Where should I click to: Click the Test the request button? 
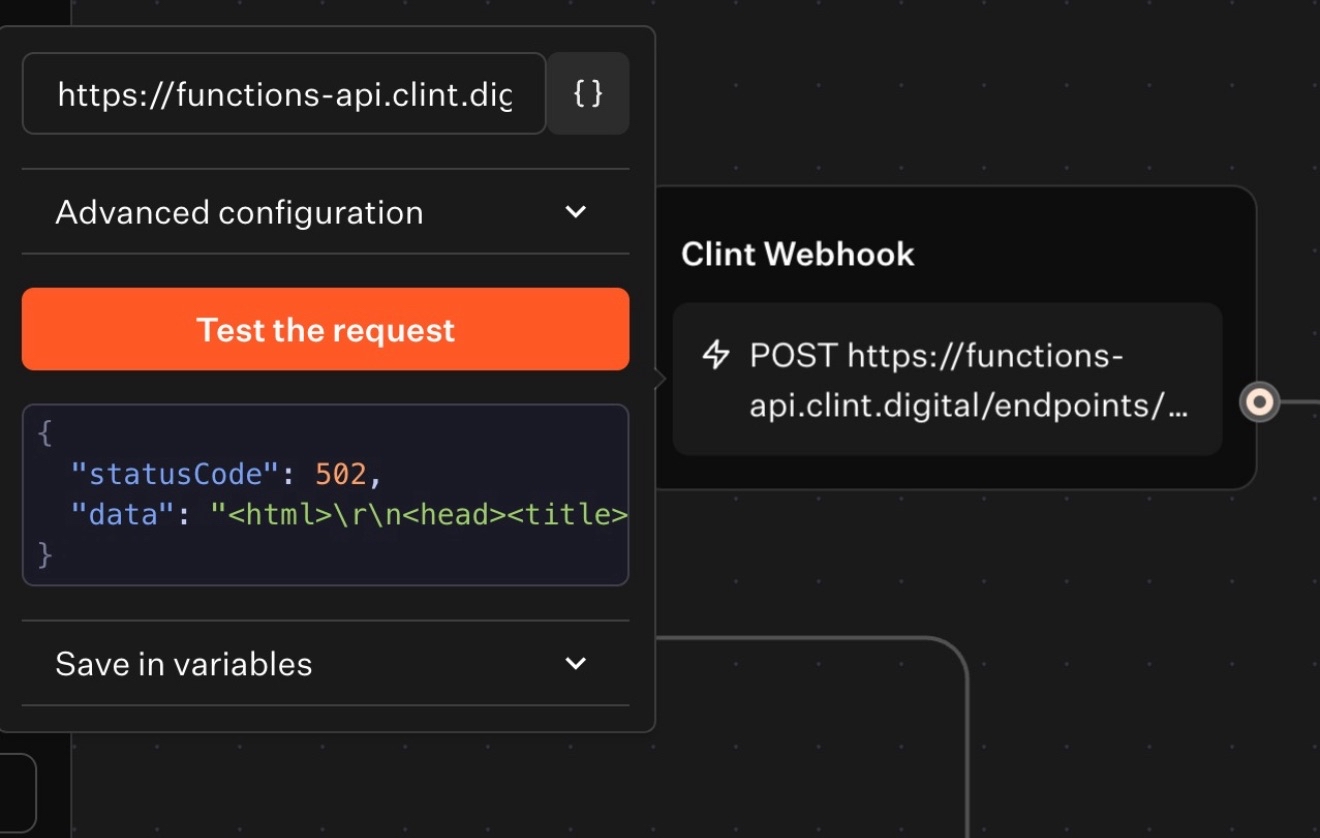click(325, 330)
